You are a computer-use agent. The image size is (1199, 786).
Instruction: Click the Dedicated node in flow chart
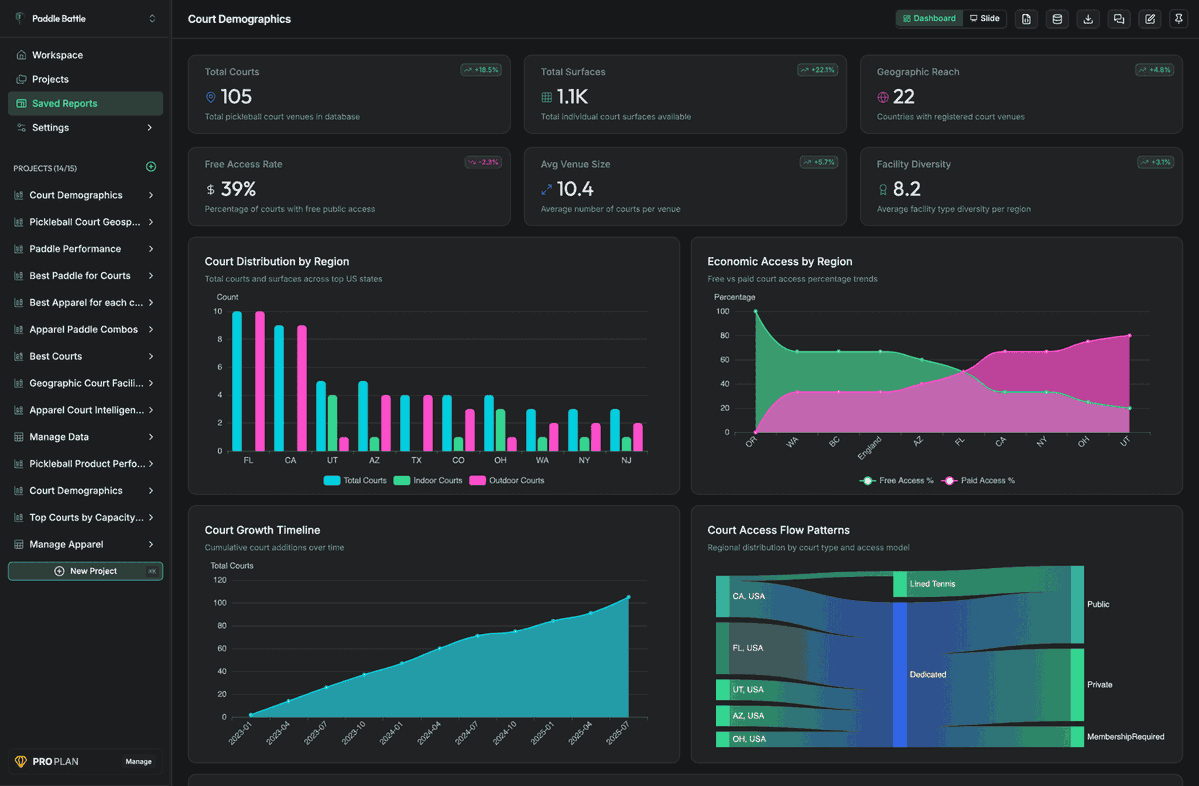click(900, 674)
